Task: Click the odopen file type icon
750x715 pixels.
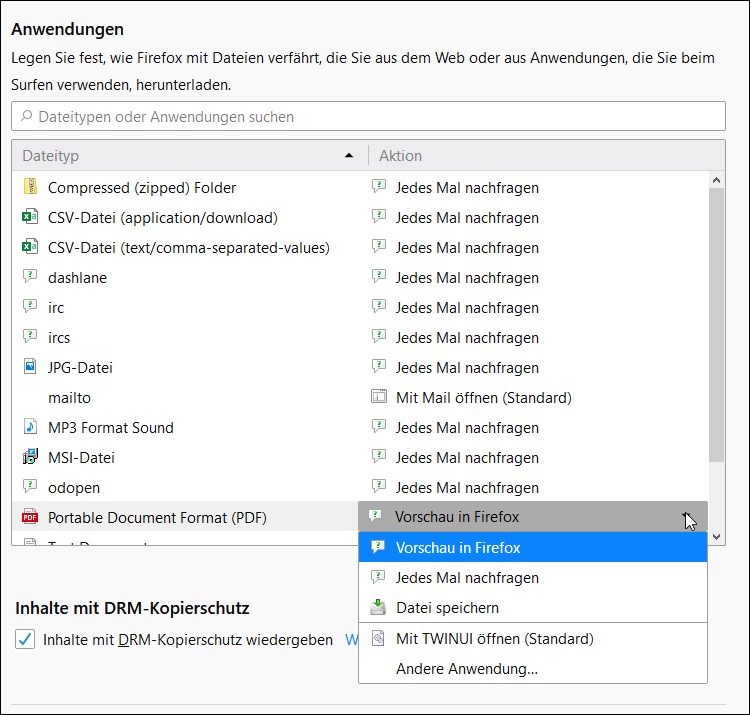Action: point(30,486)
